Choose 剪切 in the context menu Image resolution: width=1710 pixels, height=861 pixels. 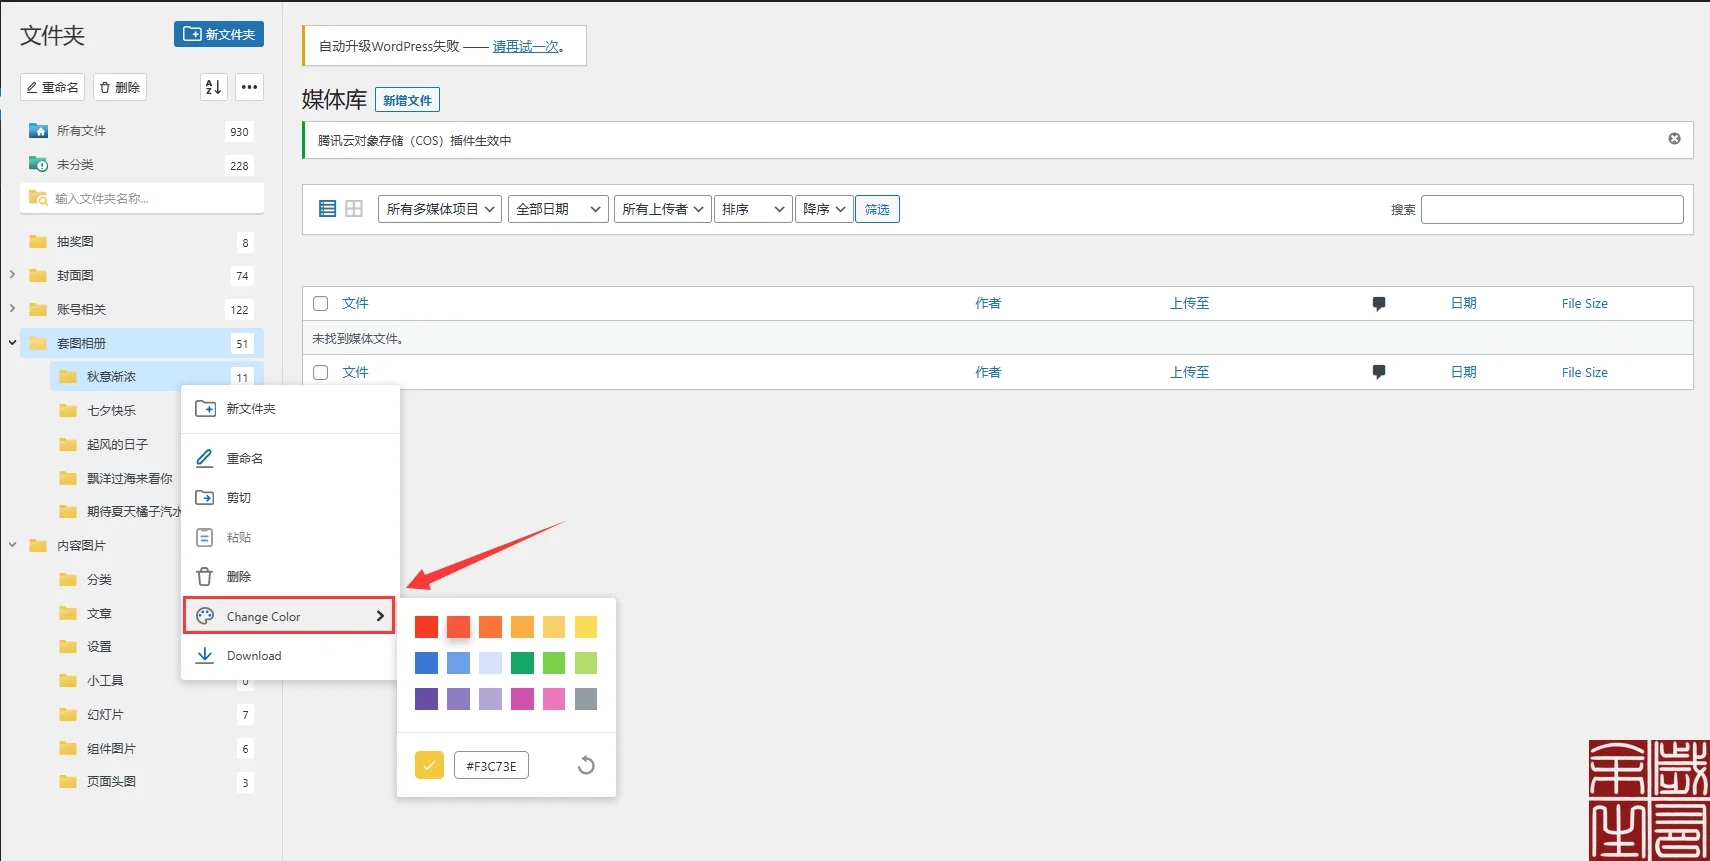coord(290,498)
